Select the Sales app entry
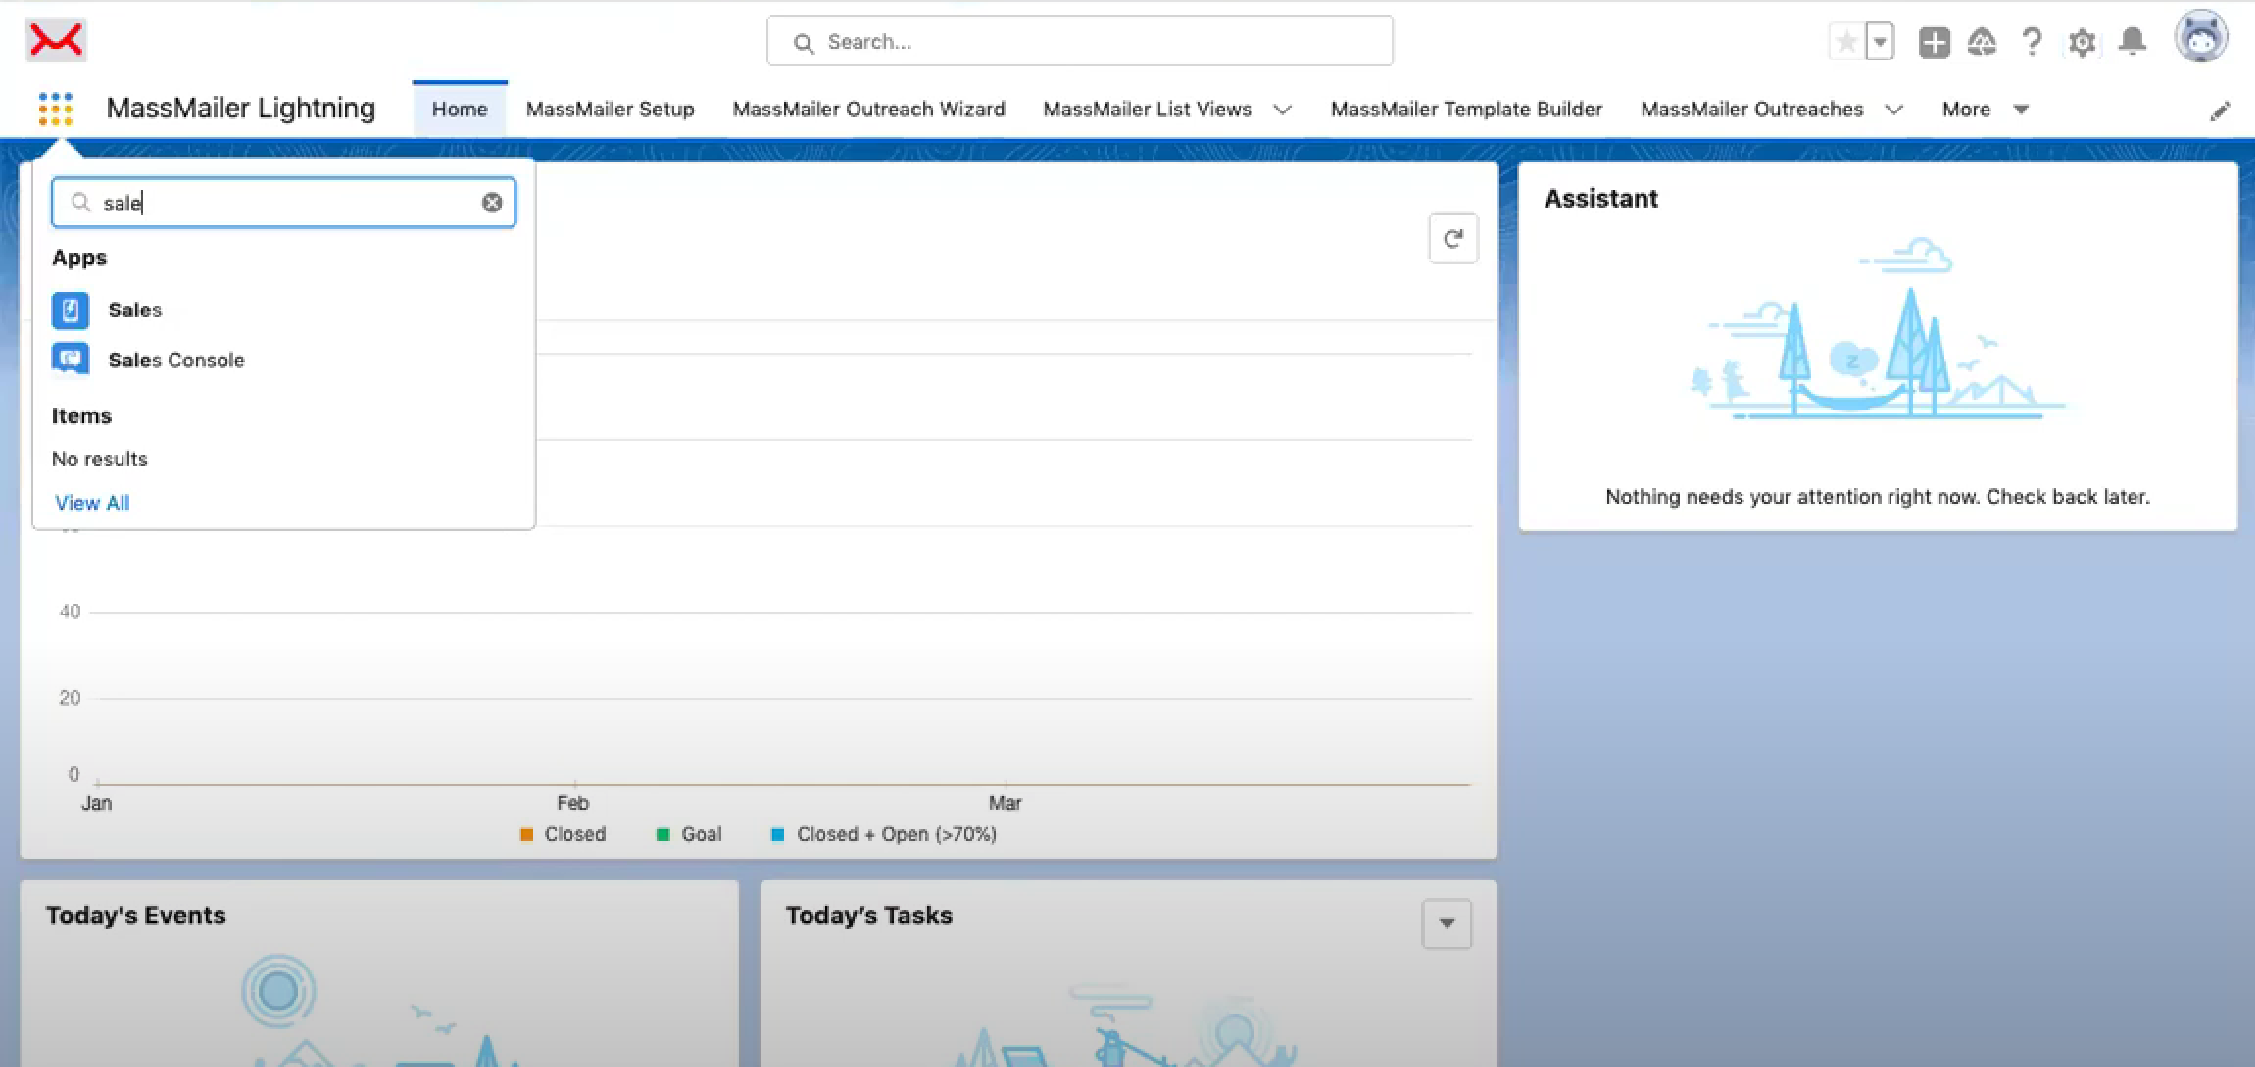Screen dimensions: 2255x1067 (135, 310)
